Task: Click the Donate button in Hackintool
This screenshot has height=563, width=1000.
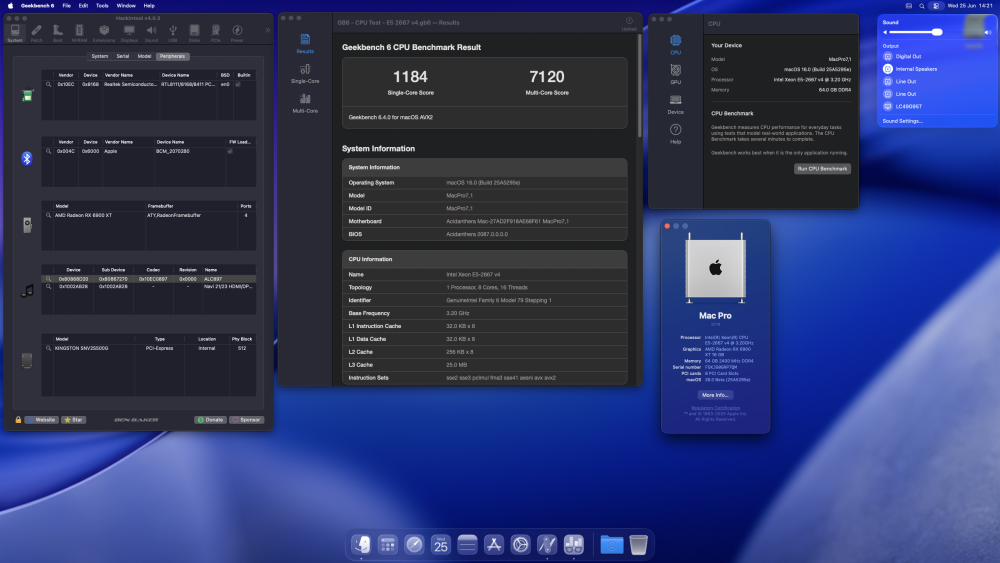Action: (x=210, y=420)
